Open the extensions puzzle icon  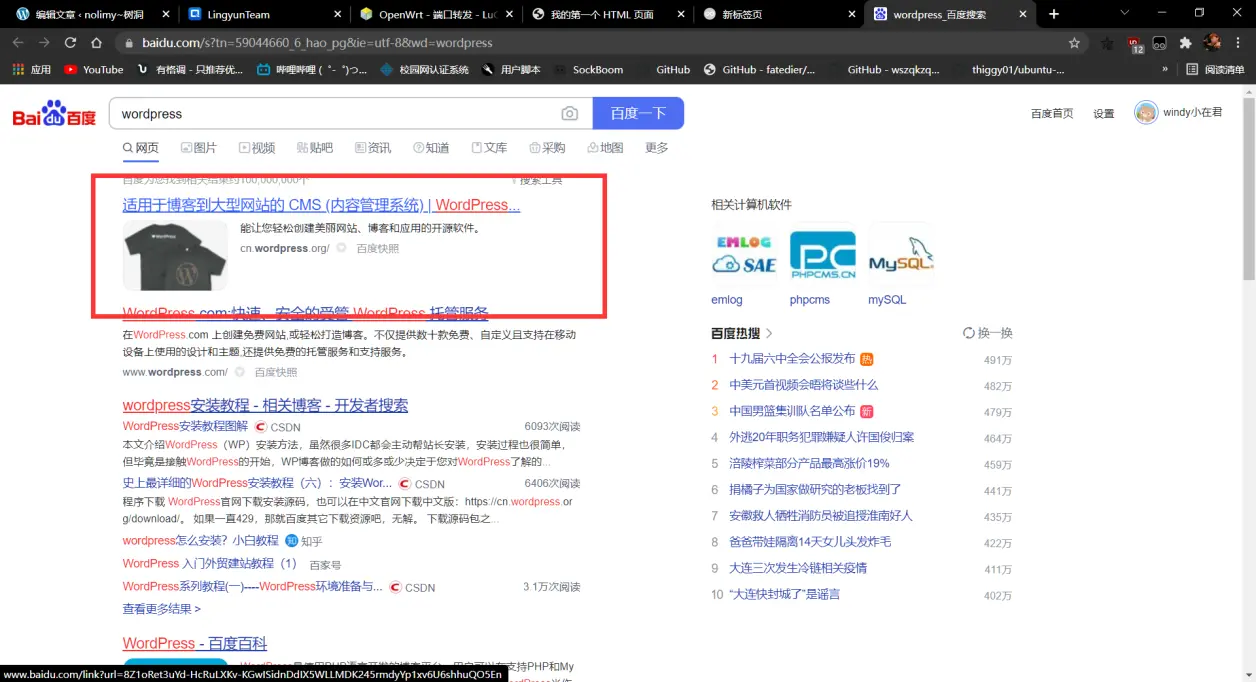coord(1186,43)
